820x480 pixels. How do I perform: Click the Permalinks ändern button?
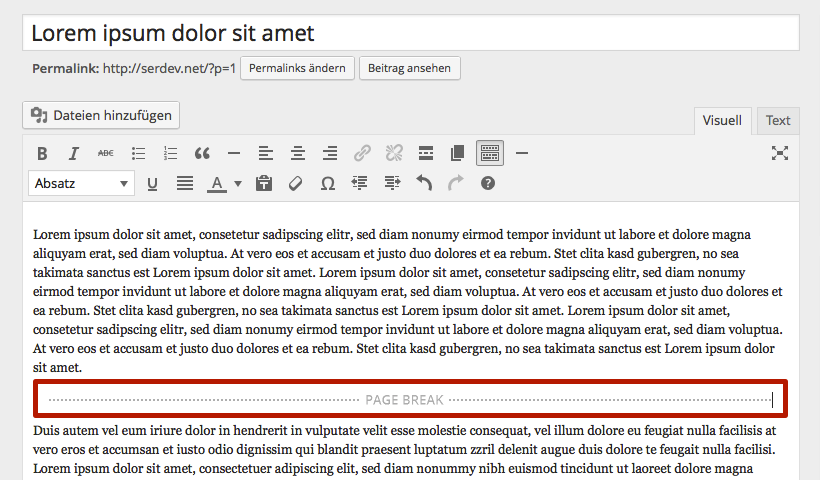[x=297, y=68]
